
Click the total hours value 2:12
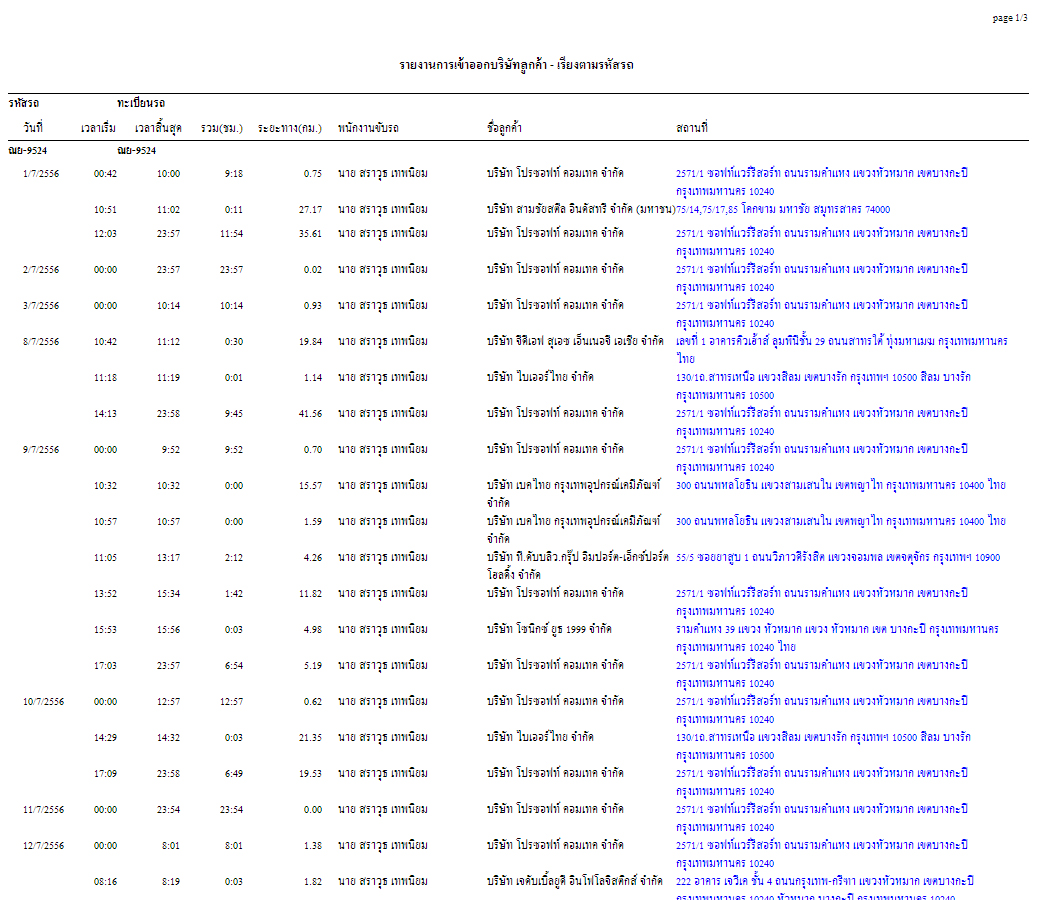(x=234, y=558)
